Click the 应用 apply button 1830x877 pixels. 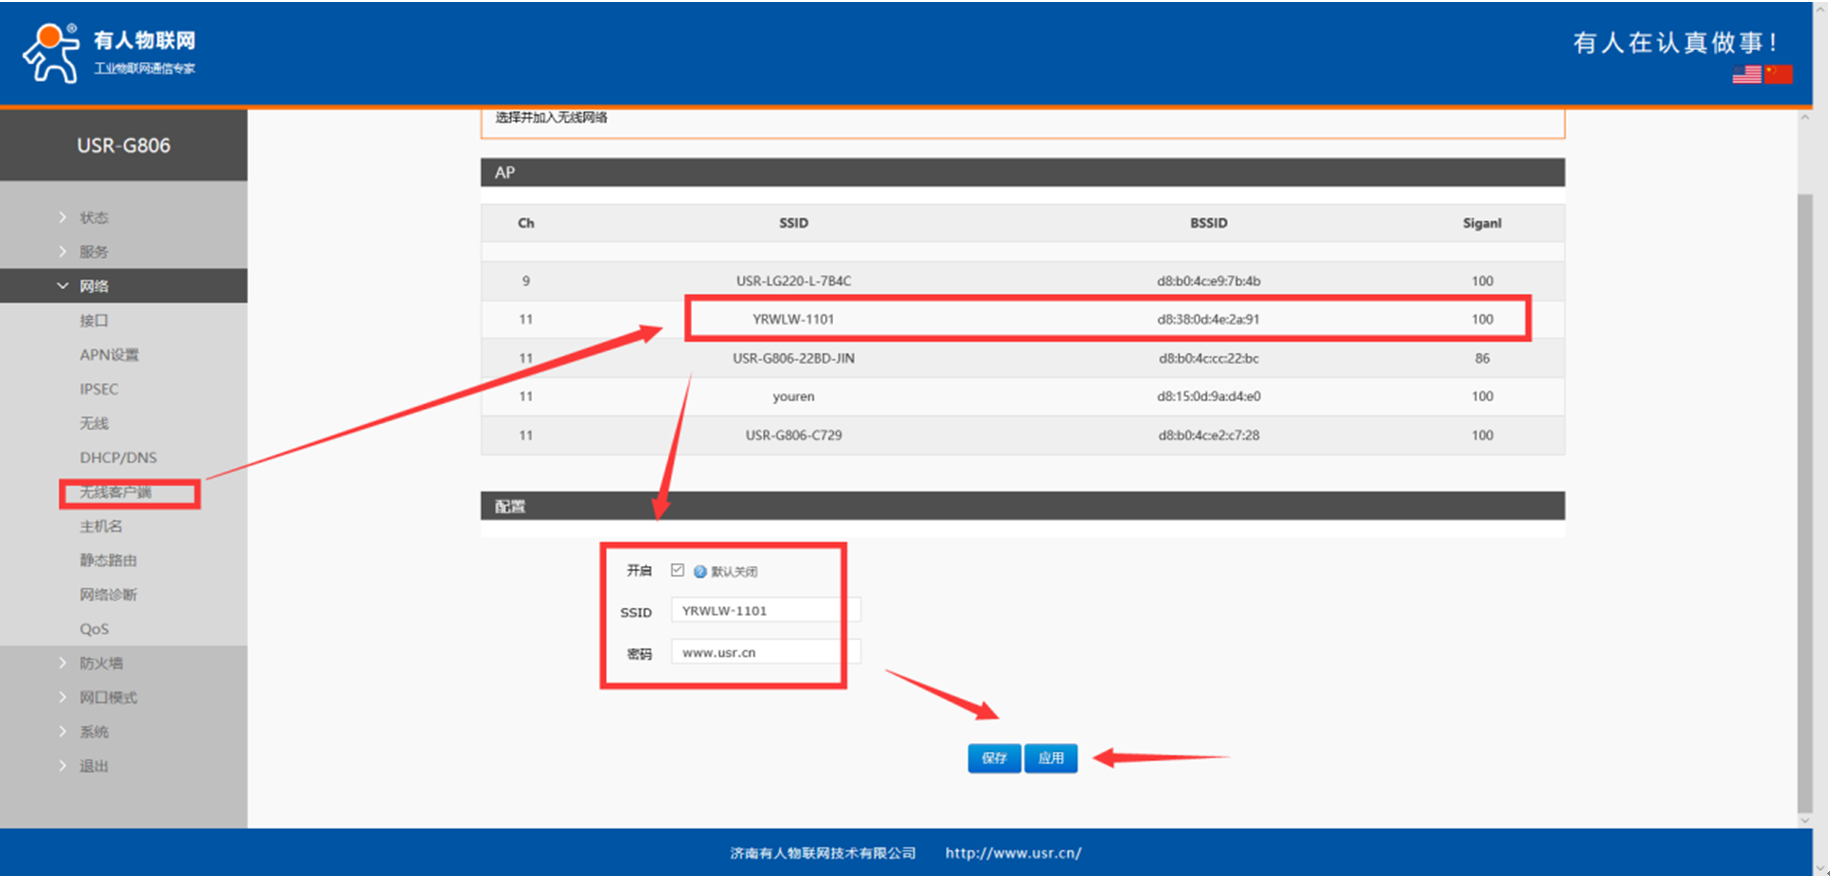pos(1051,758)
